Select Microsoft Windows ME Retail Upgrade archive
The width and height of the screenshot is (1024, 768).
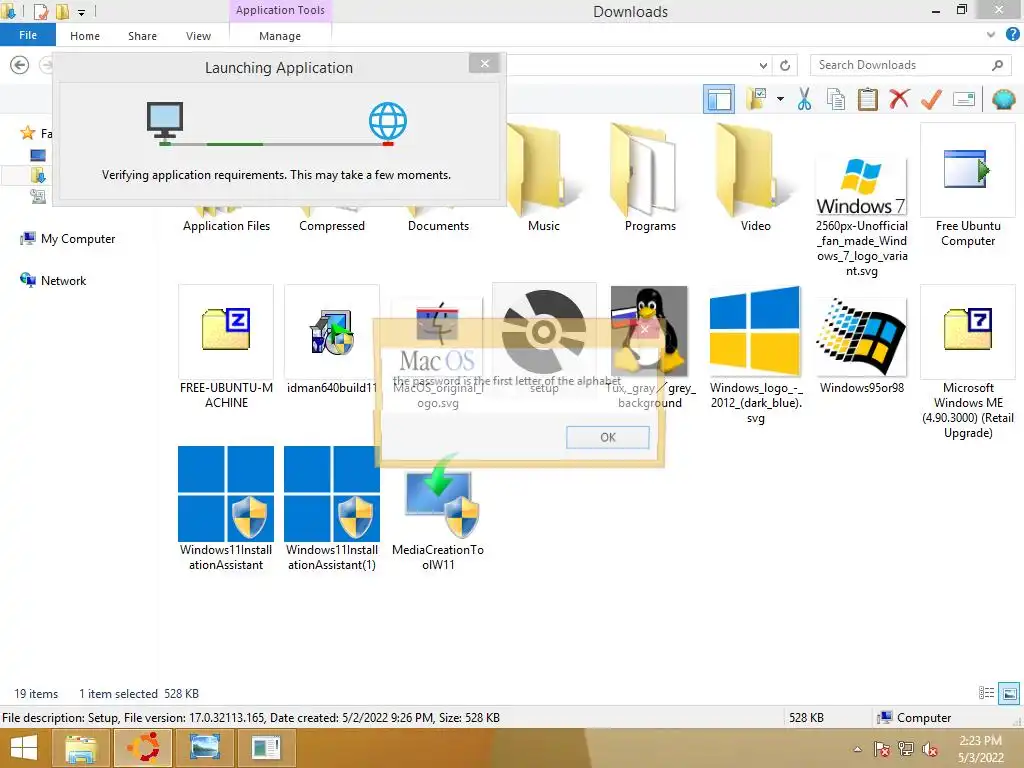click(968, 362)
